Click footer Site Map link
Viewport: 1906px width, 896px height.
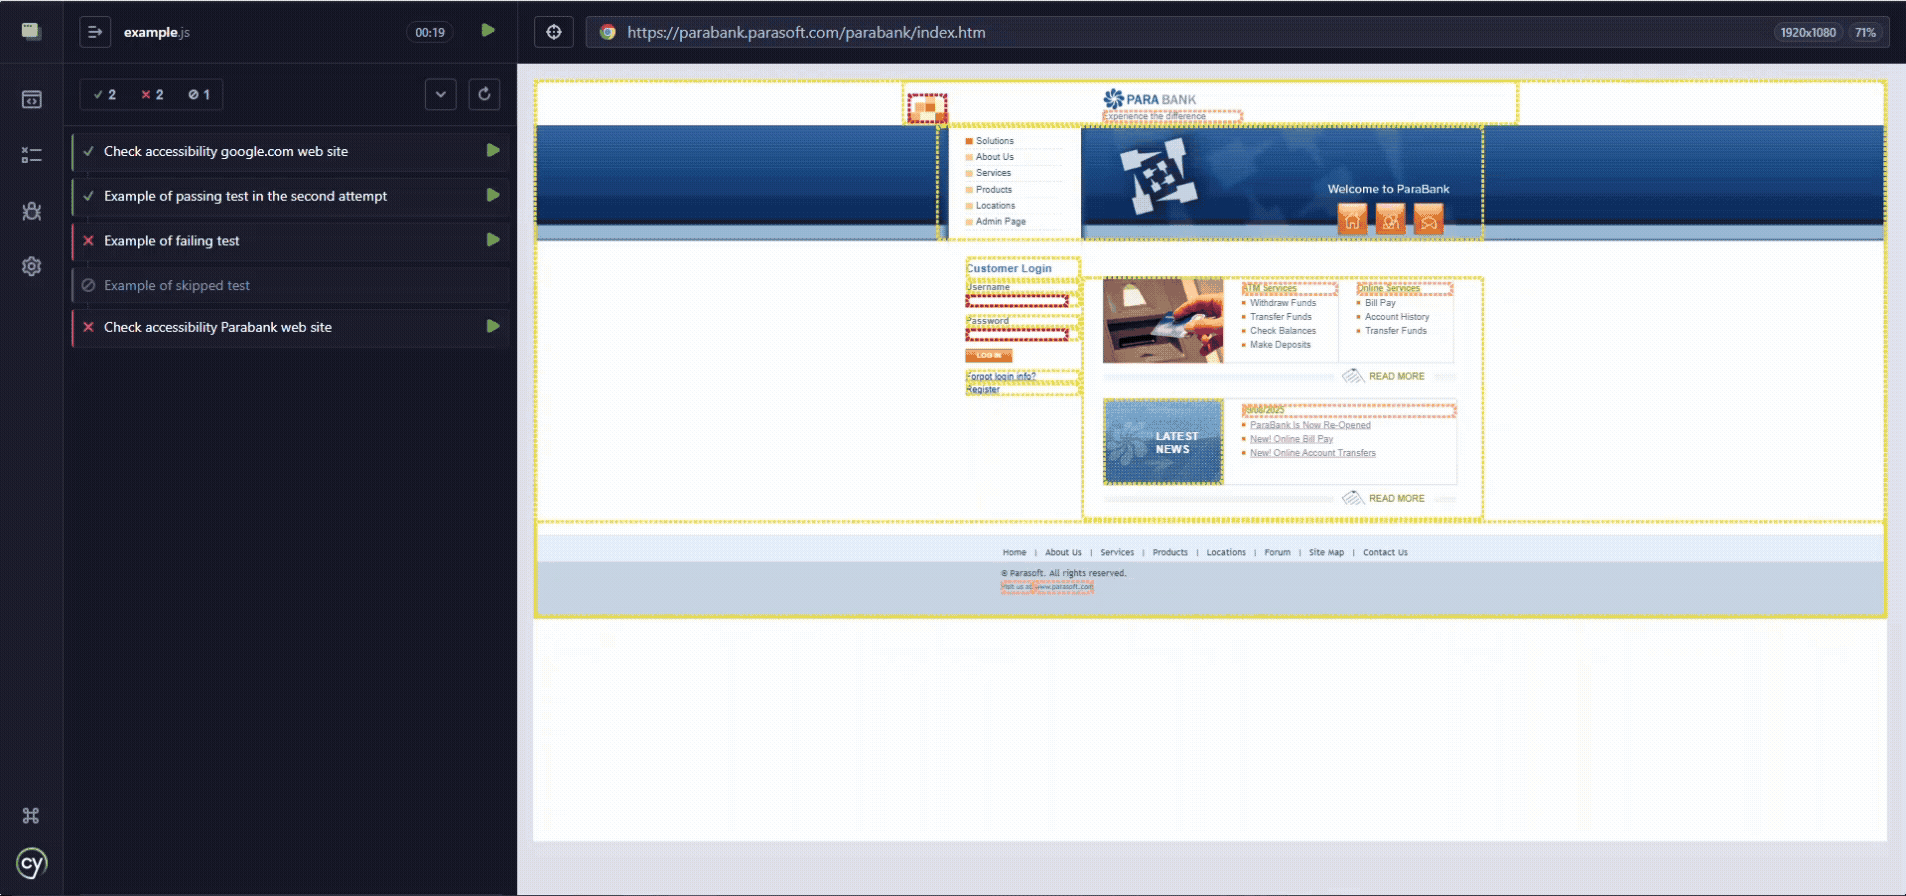coord(1326,552)
